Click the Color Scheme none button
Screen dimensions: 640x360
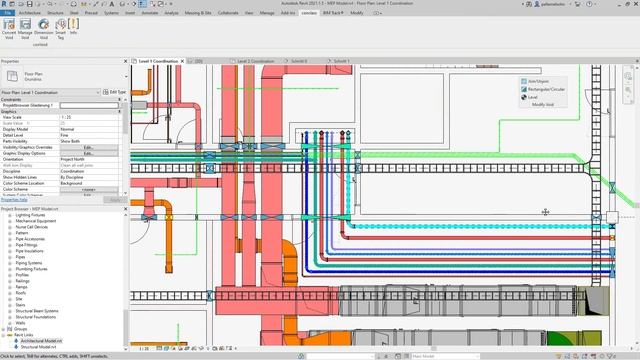coord(89,189)
